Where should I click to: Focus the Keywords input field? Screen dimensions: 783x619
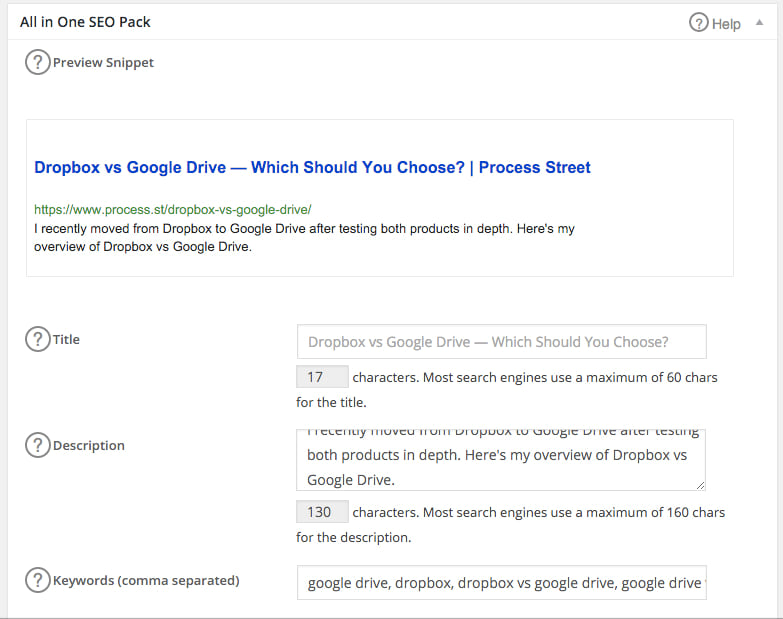coord(501,583)
